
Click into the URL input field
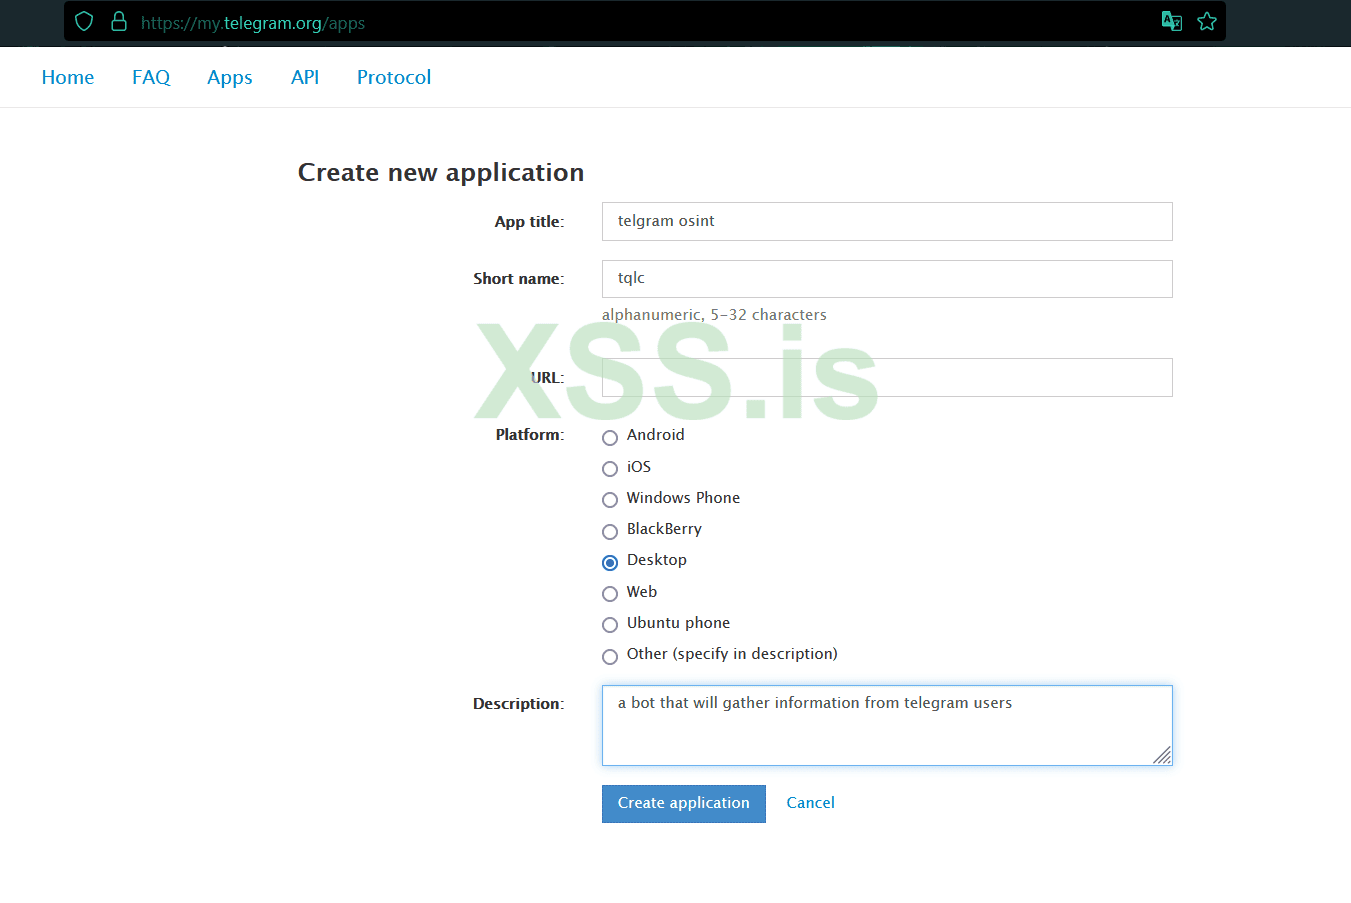[x=887, y=377]
